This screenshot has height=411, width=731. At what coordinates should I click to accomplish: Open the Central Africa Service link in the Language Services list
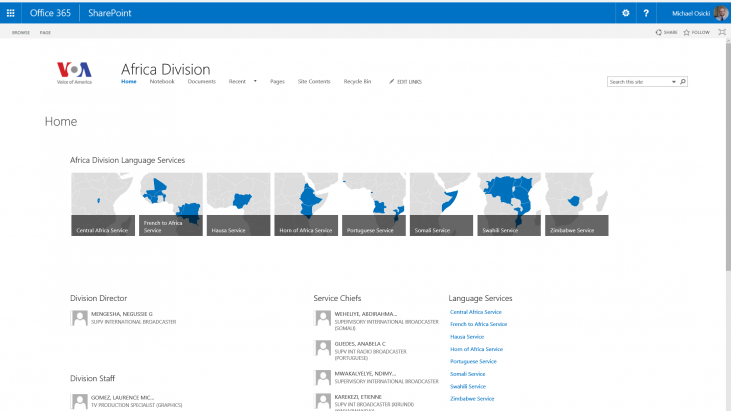click(476, 312)
